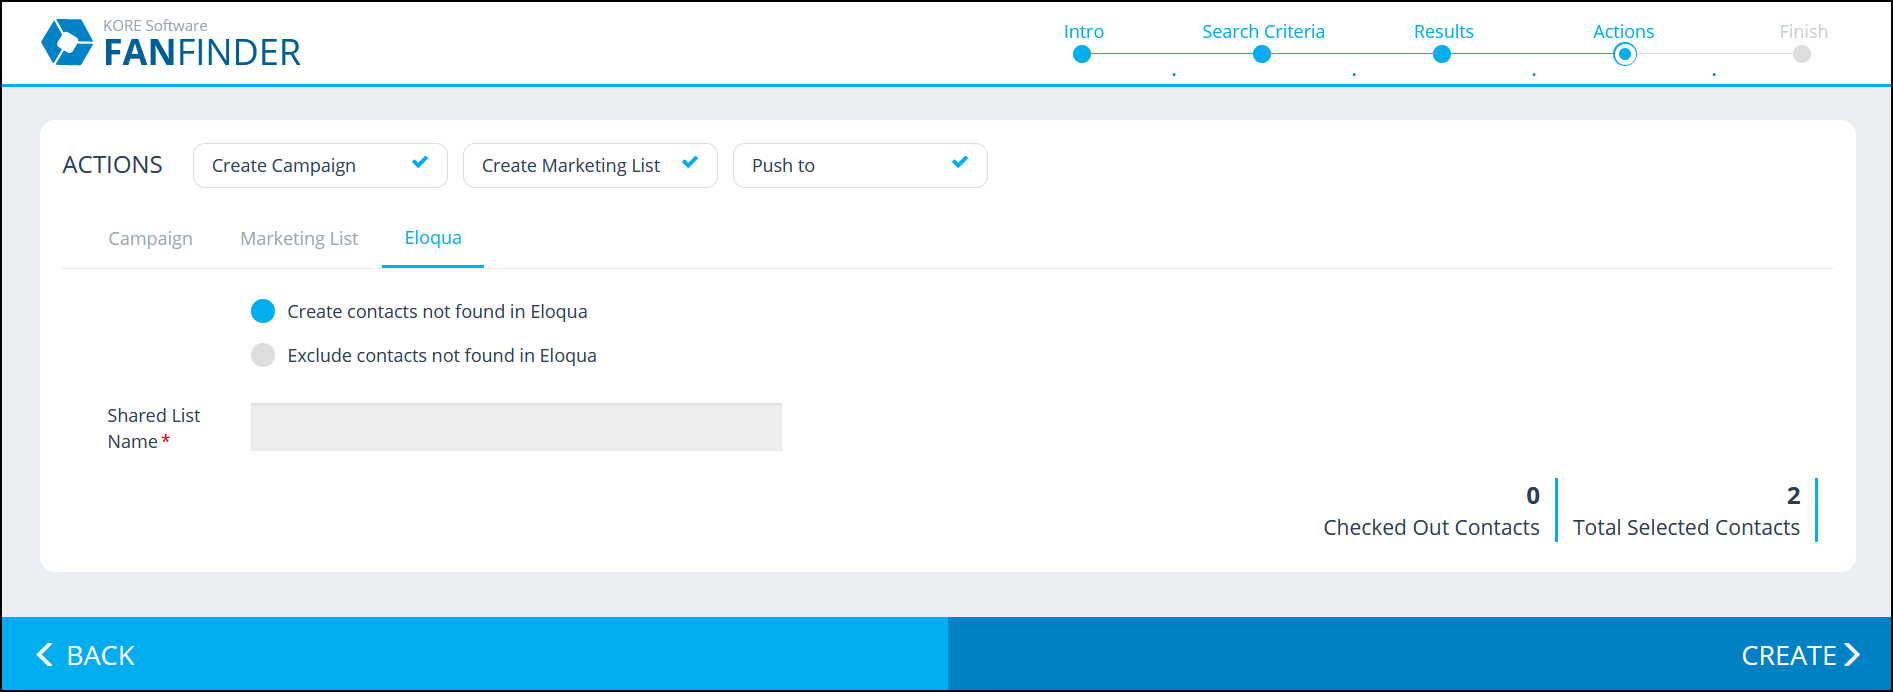Click the BACK button

tap(475, 654)
